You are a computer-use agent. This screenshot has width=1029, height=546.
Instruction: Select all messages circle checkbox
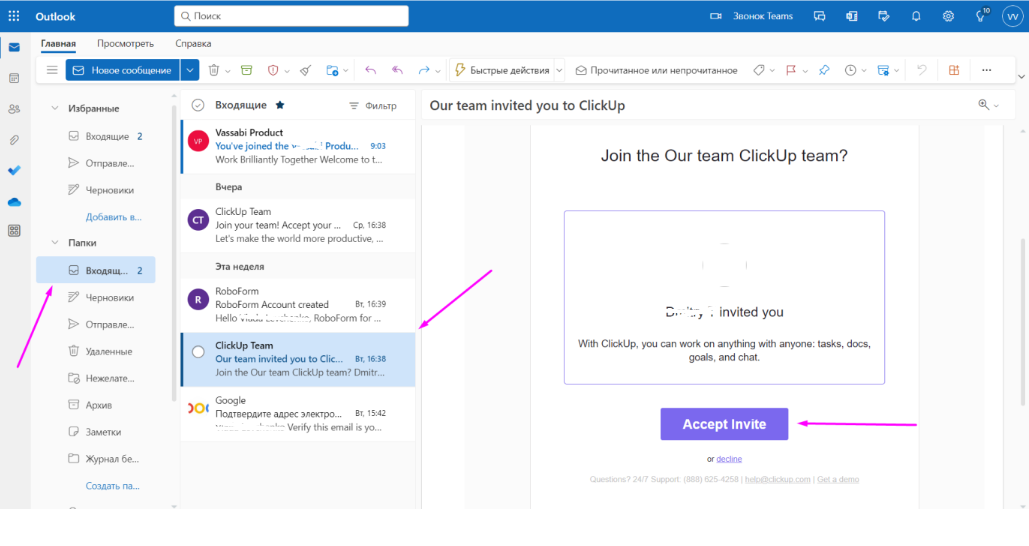tap(198, 105)
